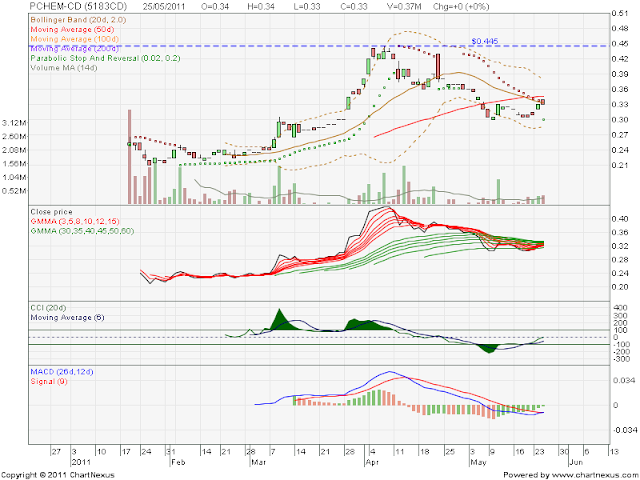
Task: Click the 2011 year label on date axis
Action: [x=80, y=462]
